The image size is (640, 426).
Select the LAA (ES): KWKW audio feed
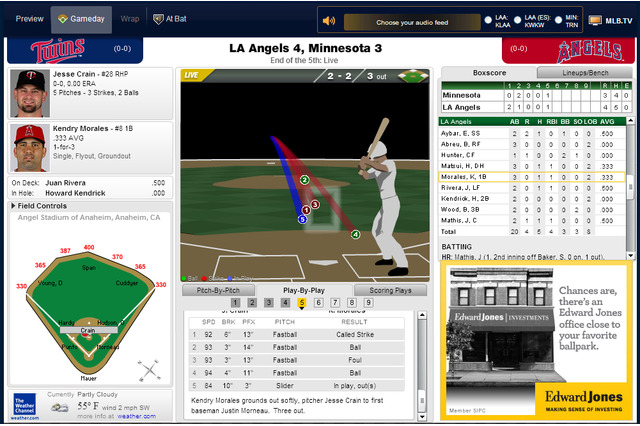point(518,19)
